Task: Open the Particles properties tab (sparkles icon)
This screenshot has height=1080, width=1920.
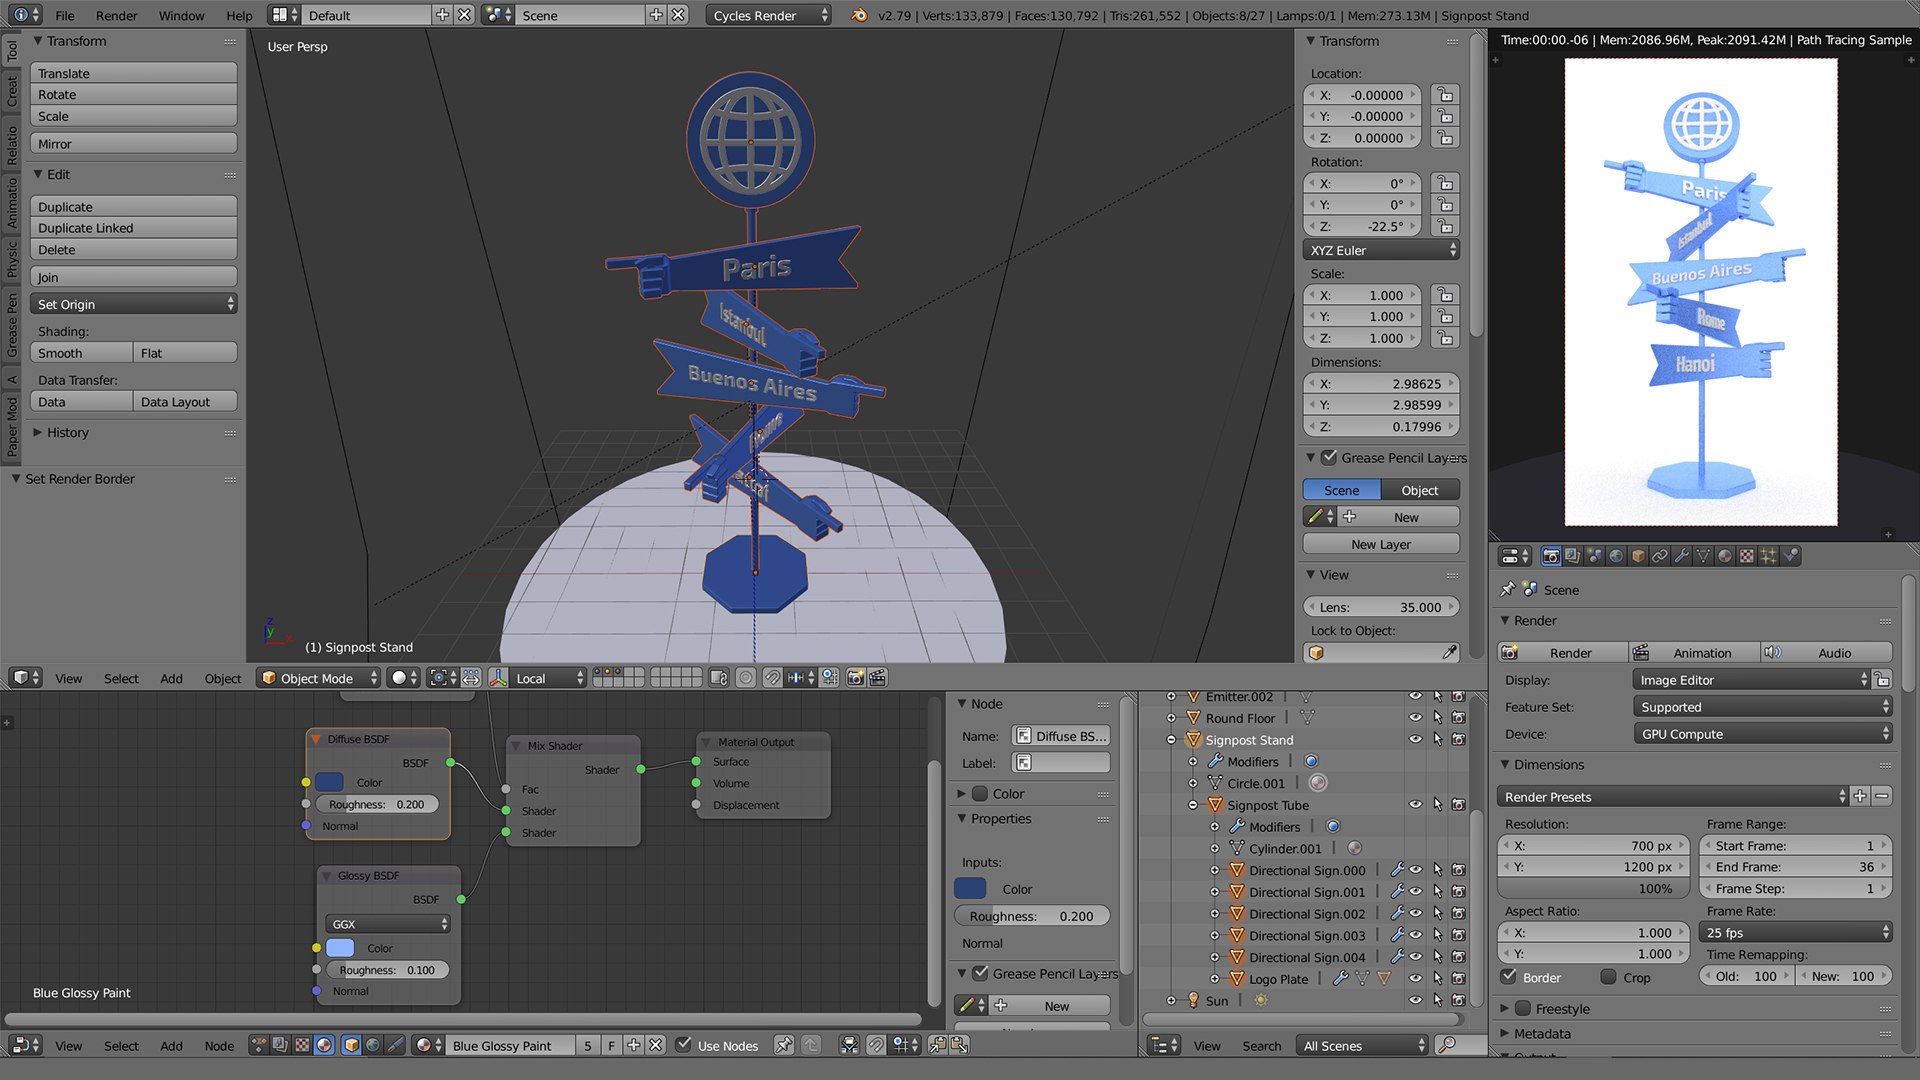Action: [1769, 556]
